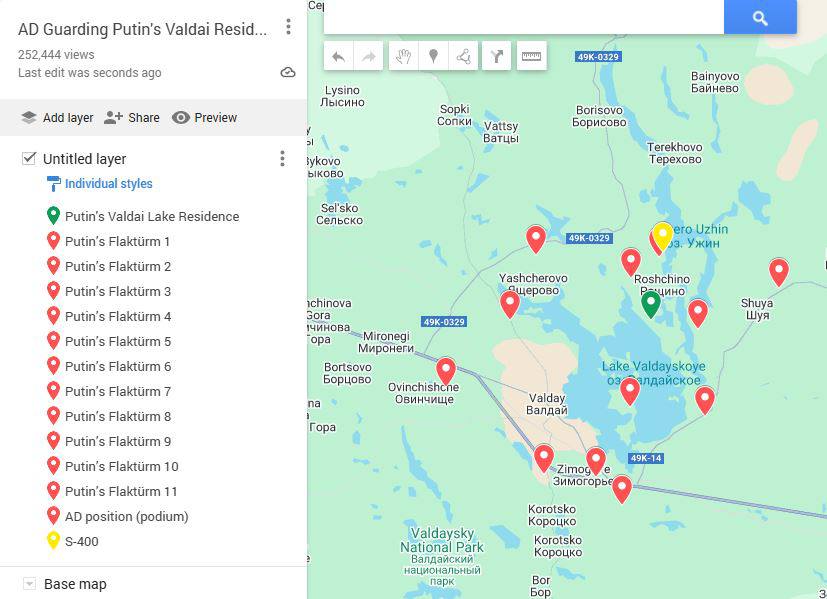This screenshot has width=827, height=599.
Task: Select the draw a line tool
Action: pyautogui.click(x=462, y=56)
